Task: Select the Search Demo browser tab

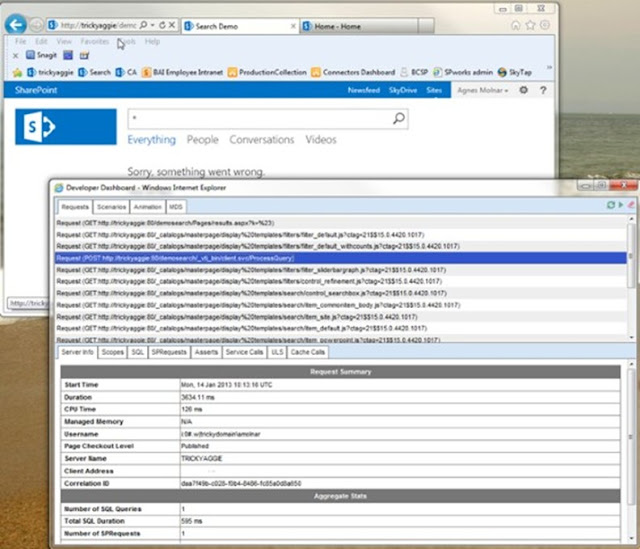Action: coord(240,27)
